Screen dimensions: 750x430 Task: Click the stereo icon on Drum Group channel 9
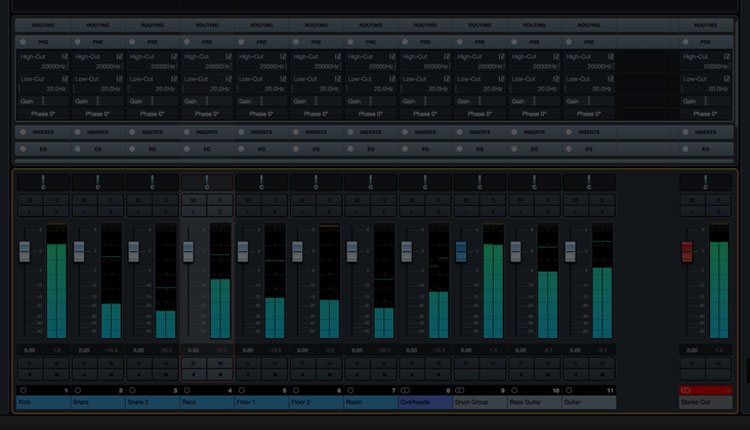click(x=459, y=390)
